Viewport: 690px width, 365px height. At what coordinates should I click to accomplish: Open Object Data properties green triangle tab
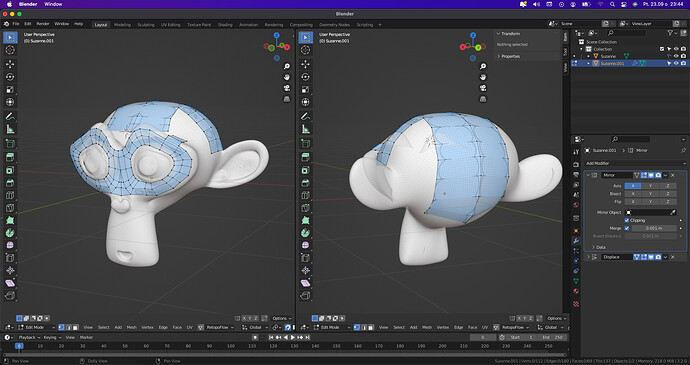(576, 280)
